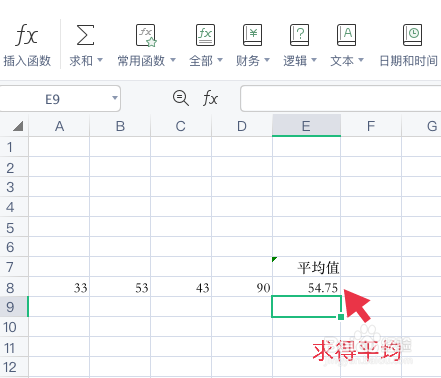441x378 pixels.
Task: Click into the formula bar input
Action: pos(341,99)
